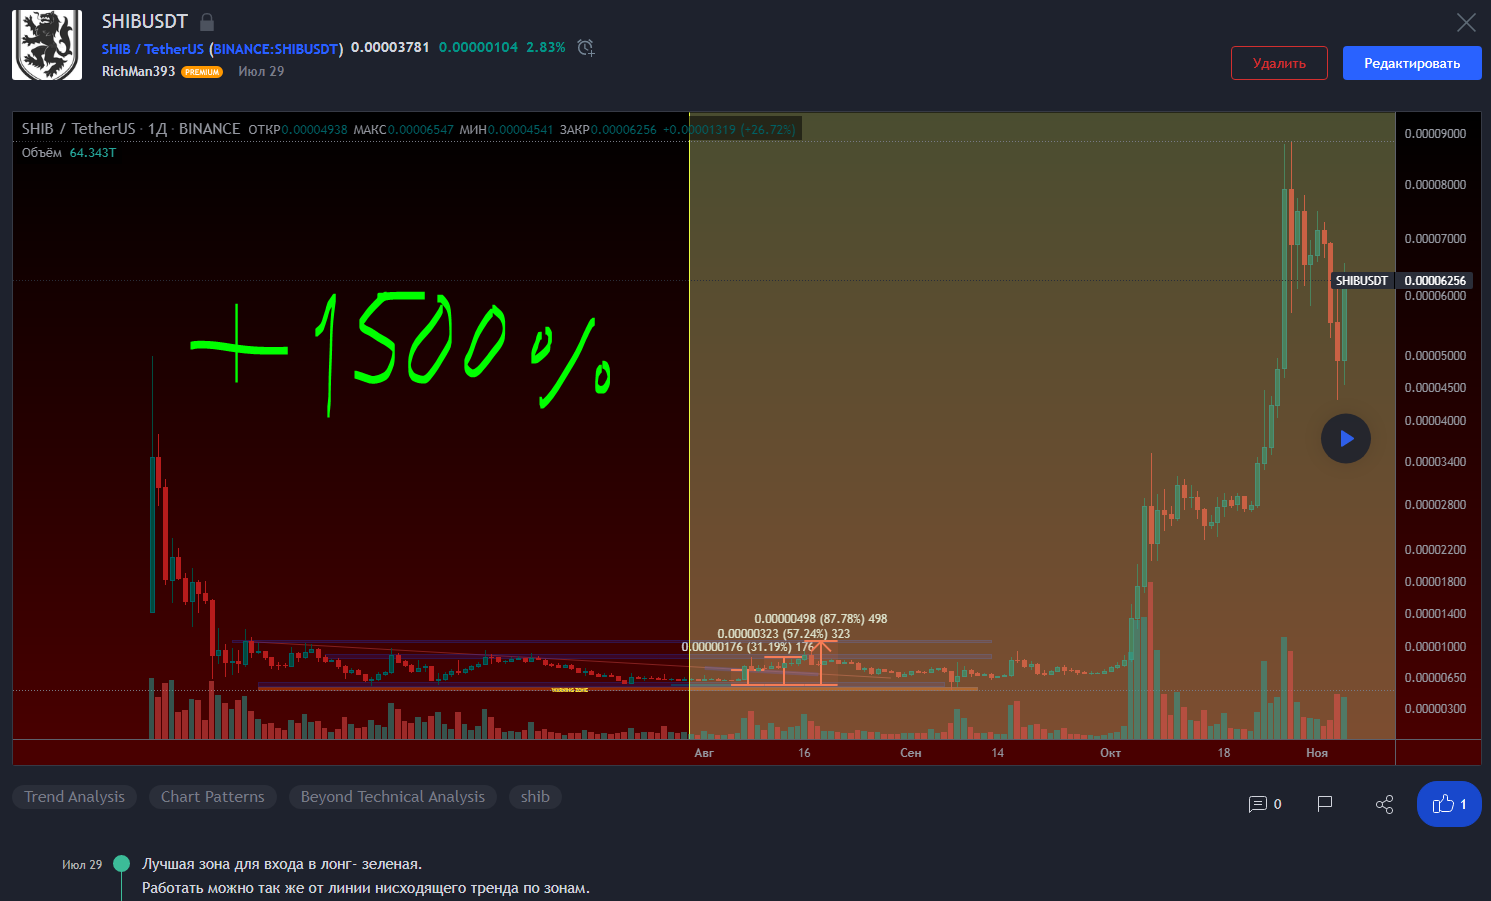Open the SHIB / TetherUS symbol link
This screenshot has height=901, width=1491.
(153, 48)
